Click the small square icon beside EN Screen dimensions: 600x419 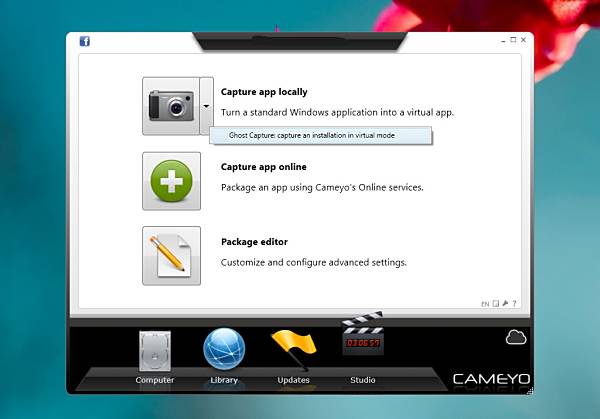[496, 303]
